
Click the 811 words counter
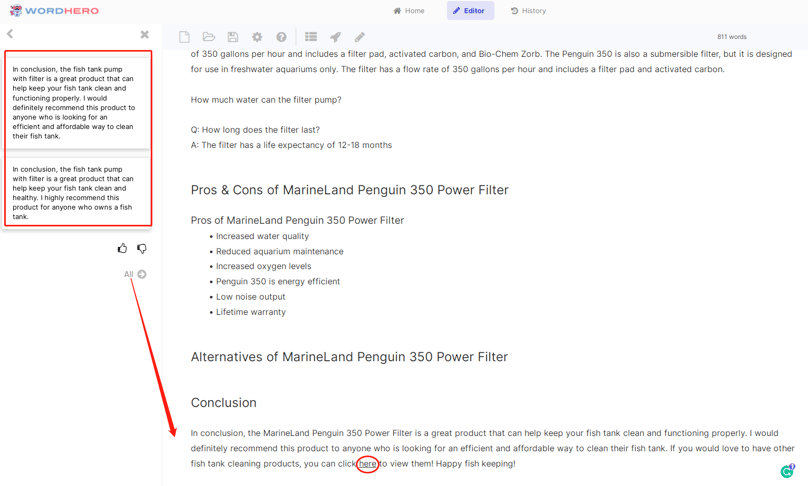coord(732,37)
